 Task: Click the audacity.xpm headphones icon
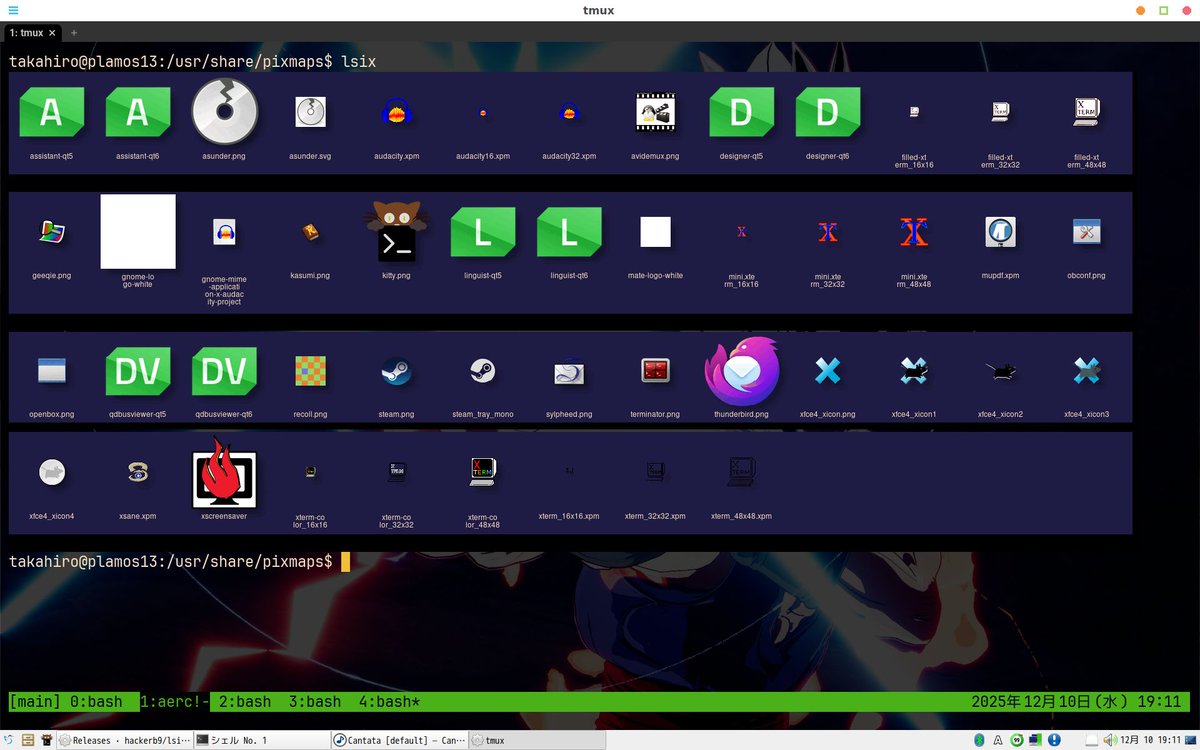[x=396, y=113]
